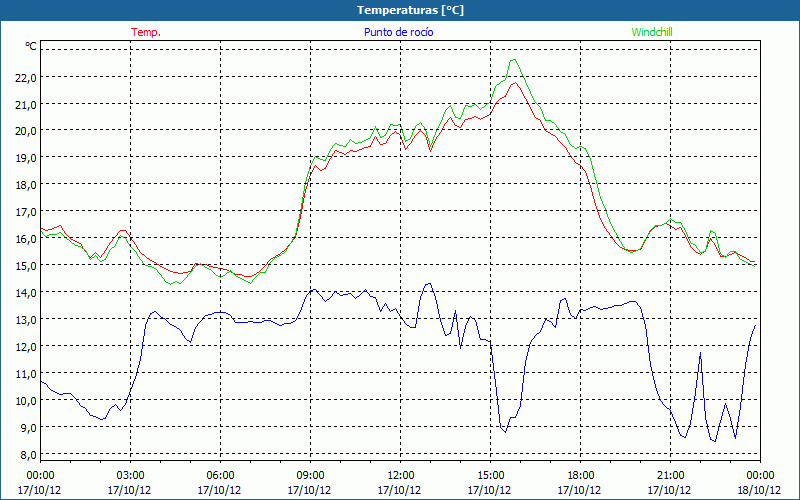Click the "17/10/12" date beneath 21:00
The width and height of the screenshot is (800, 500).
coord(669,490)
